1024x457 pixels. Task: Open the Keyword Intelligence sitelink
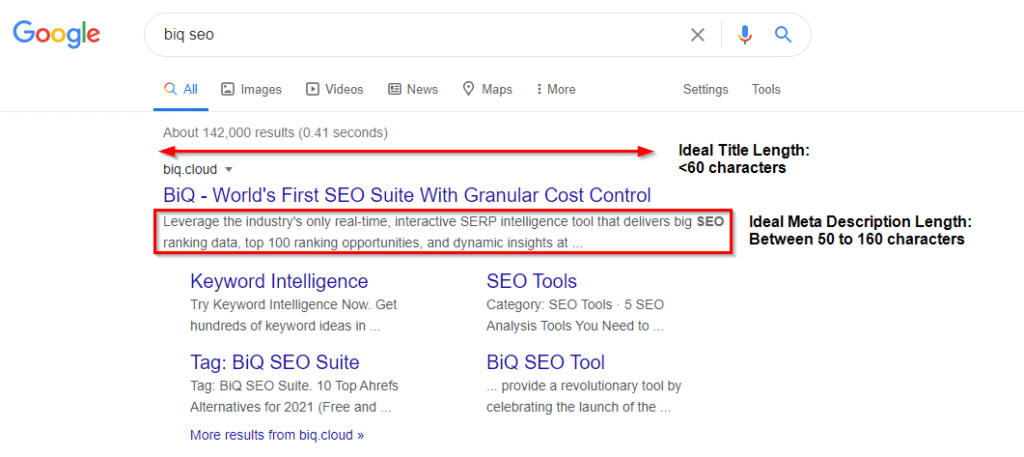pos(279,281)
